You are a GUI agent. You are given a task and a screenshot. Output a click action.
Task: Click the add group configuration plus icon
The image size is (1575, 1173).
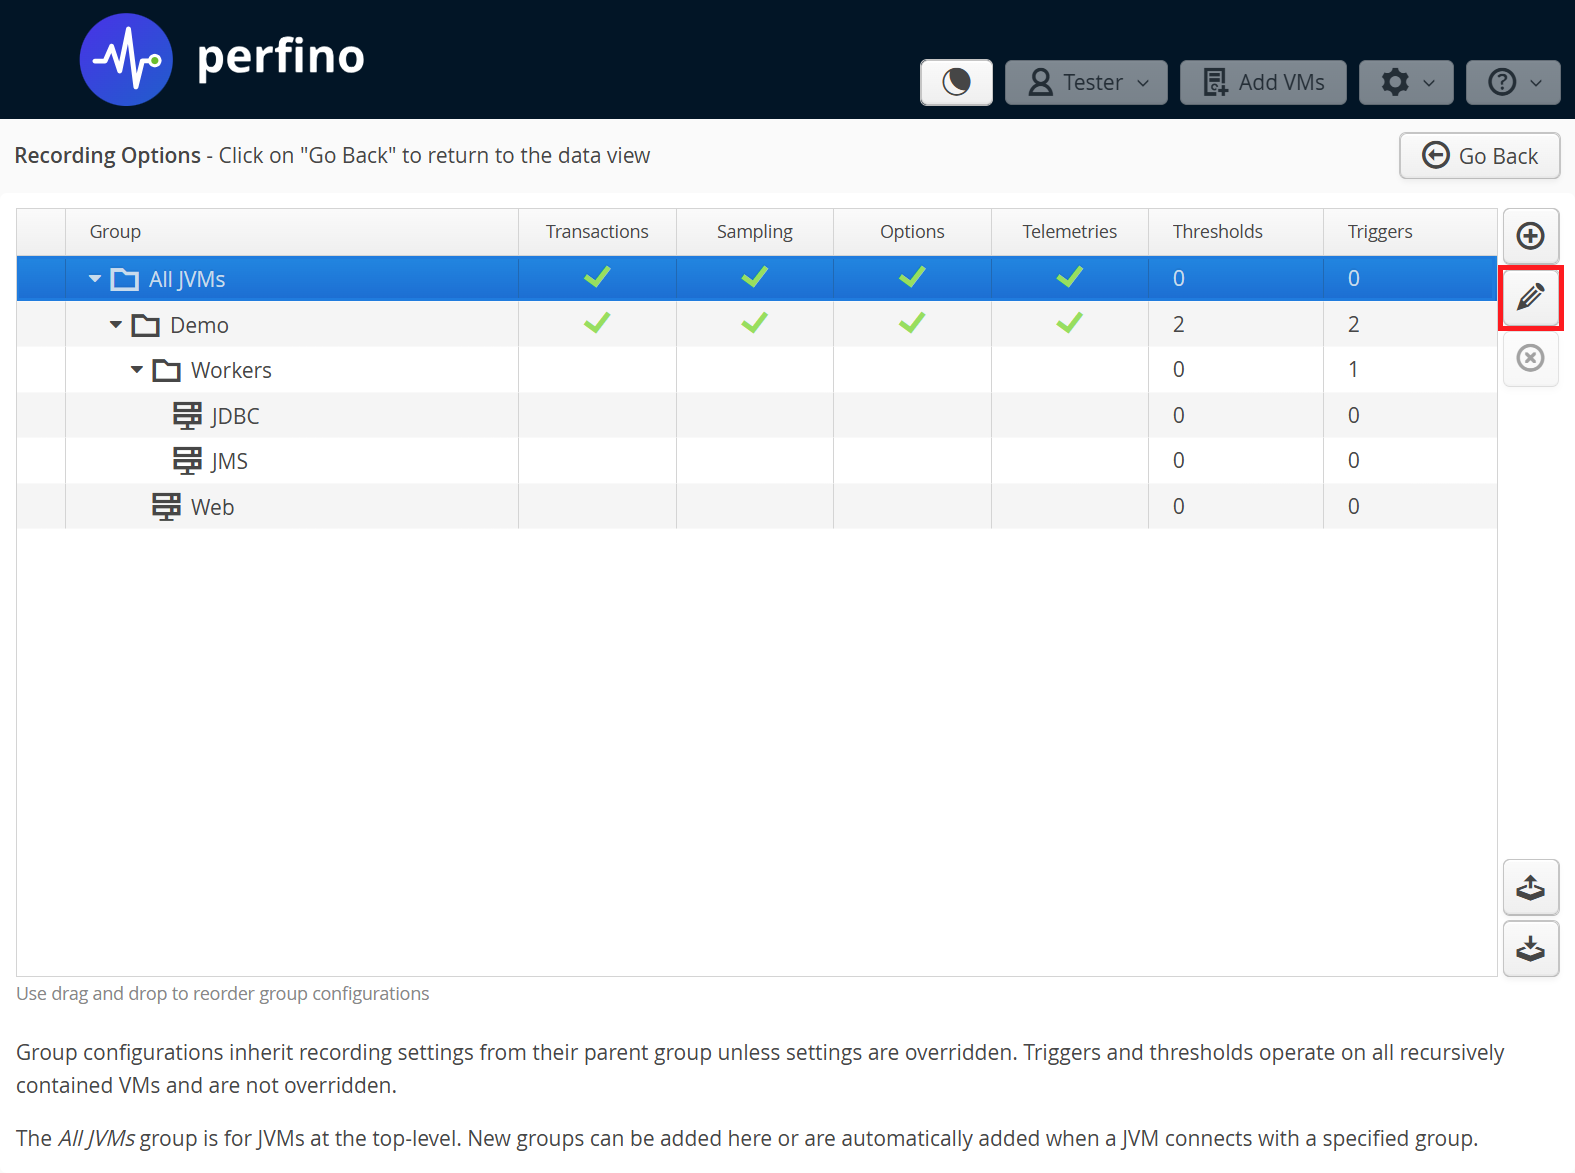[x=1530, y=236]
